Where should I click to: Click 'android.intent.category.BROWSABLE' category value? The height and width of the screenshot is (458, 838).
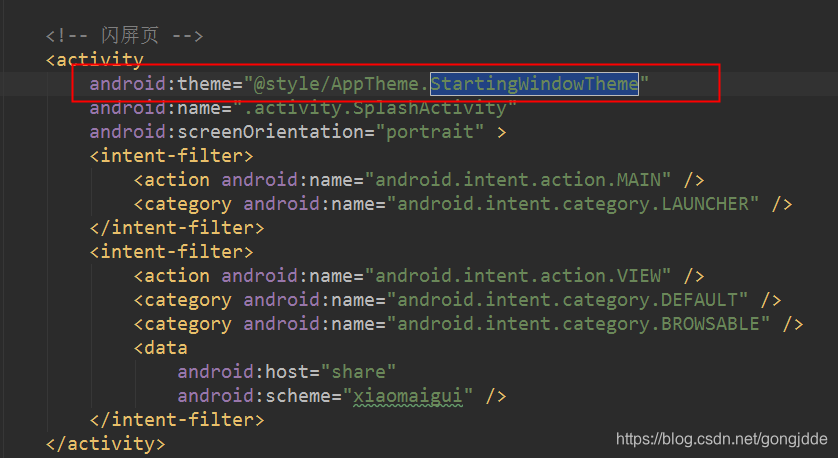(578, 324)
